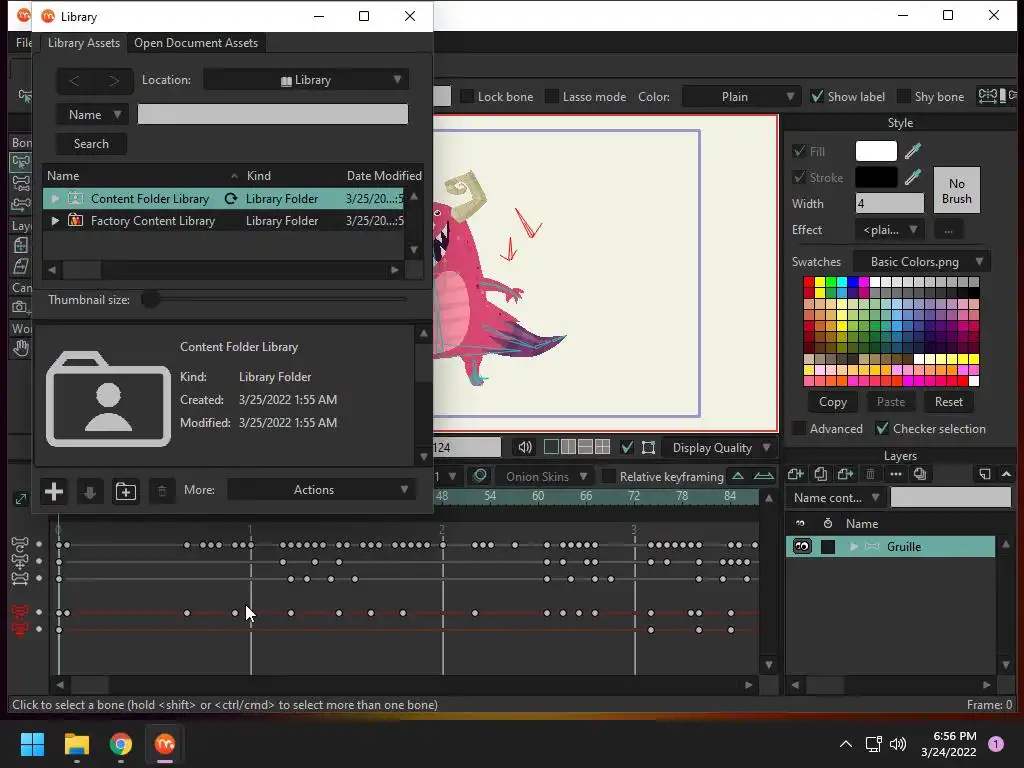Uncheck the Show label checkbox
The image size is (1024, 768).
coord(817,97)
